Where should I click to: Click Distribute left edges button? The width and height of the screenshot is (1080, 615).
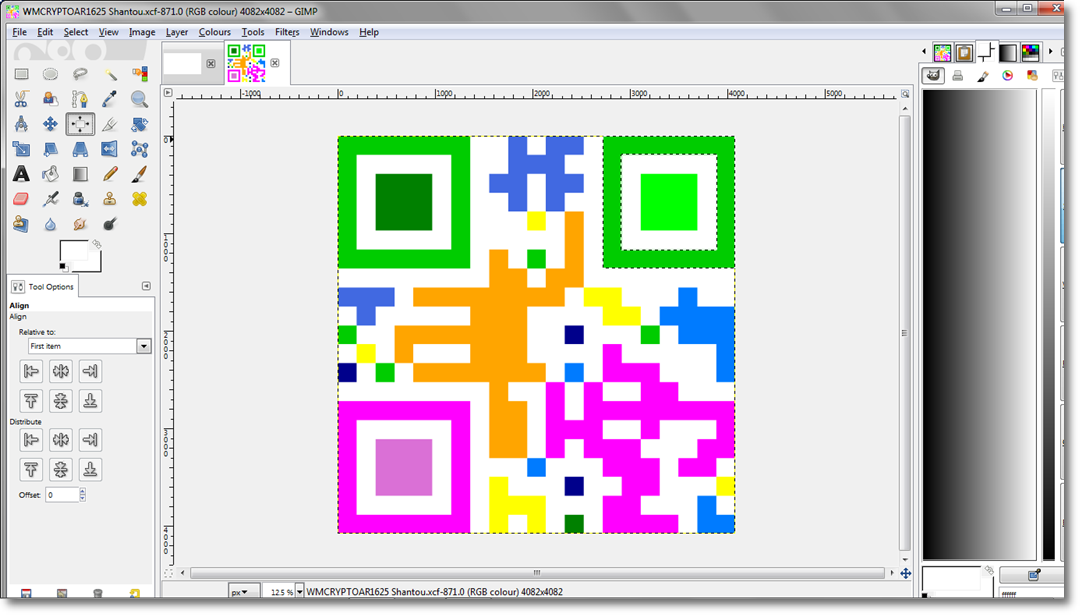point(31,440)
